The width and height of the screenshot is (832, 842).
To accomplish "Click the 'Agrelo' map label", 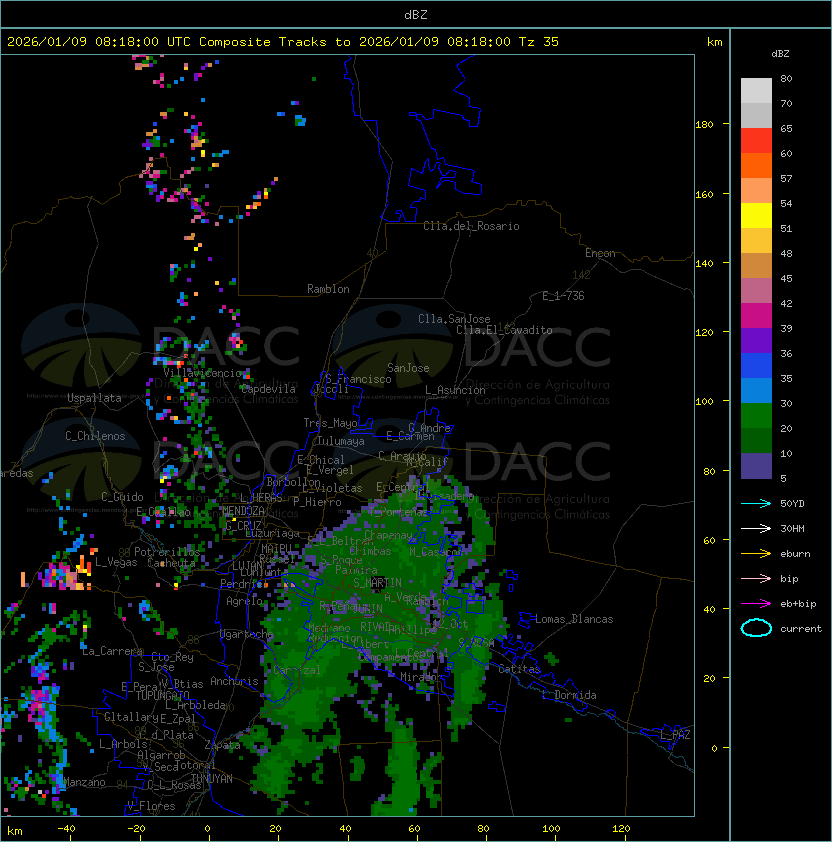I will tap(244, 601).
